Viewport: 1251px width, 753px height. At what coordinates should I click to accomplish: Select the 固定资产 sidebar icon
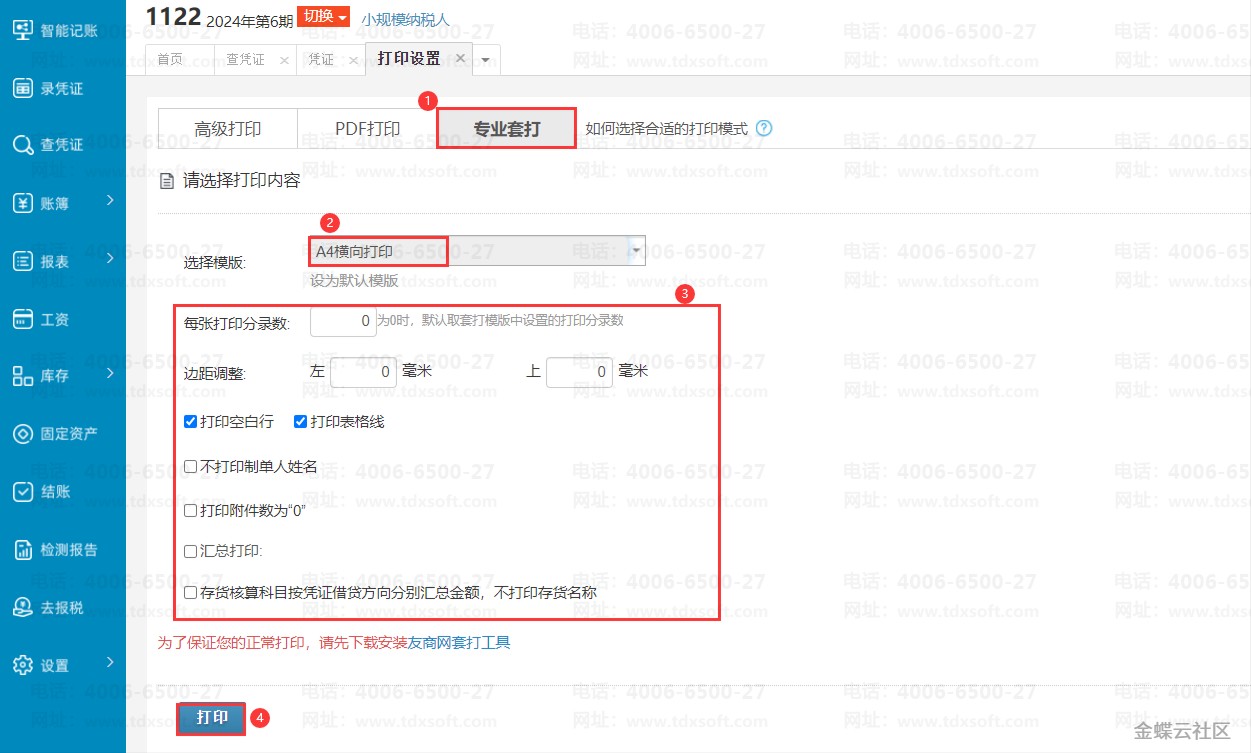23,434
